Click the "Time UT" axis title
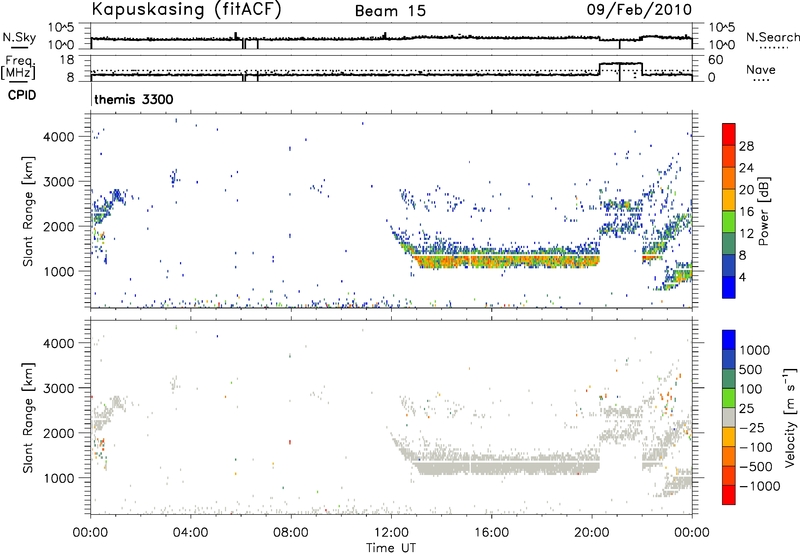Viewport: 800px width, 554px height. tap(391, 548)
